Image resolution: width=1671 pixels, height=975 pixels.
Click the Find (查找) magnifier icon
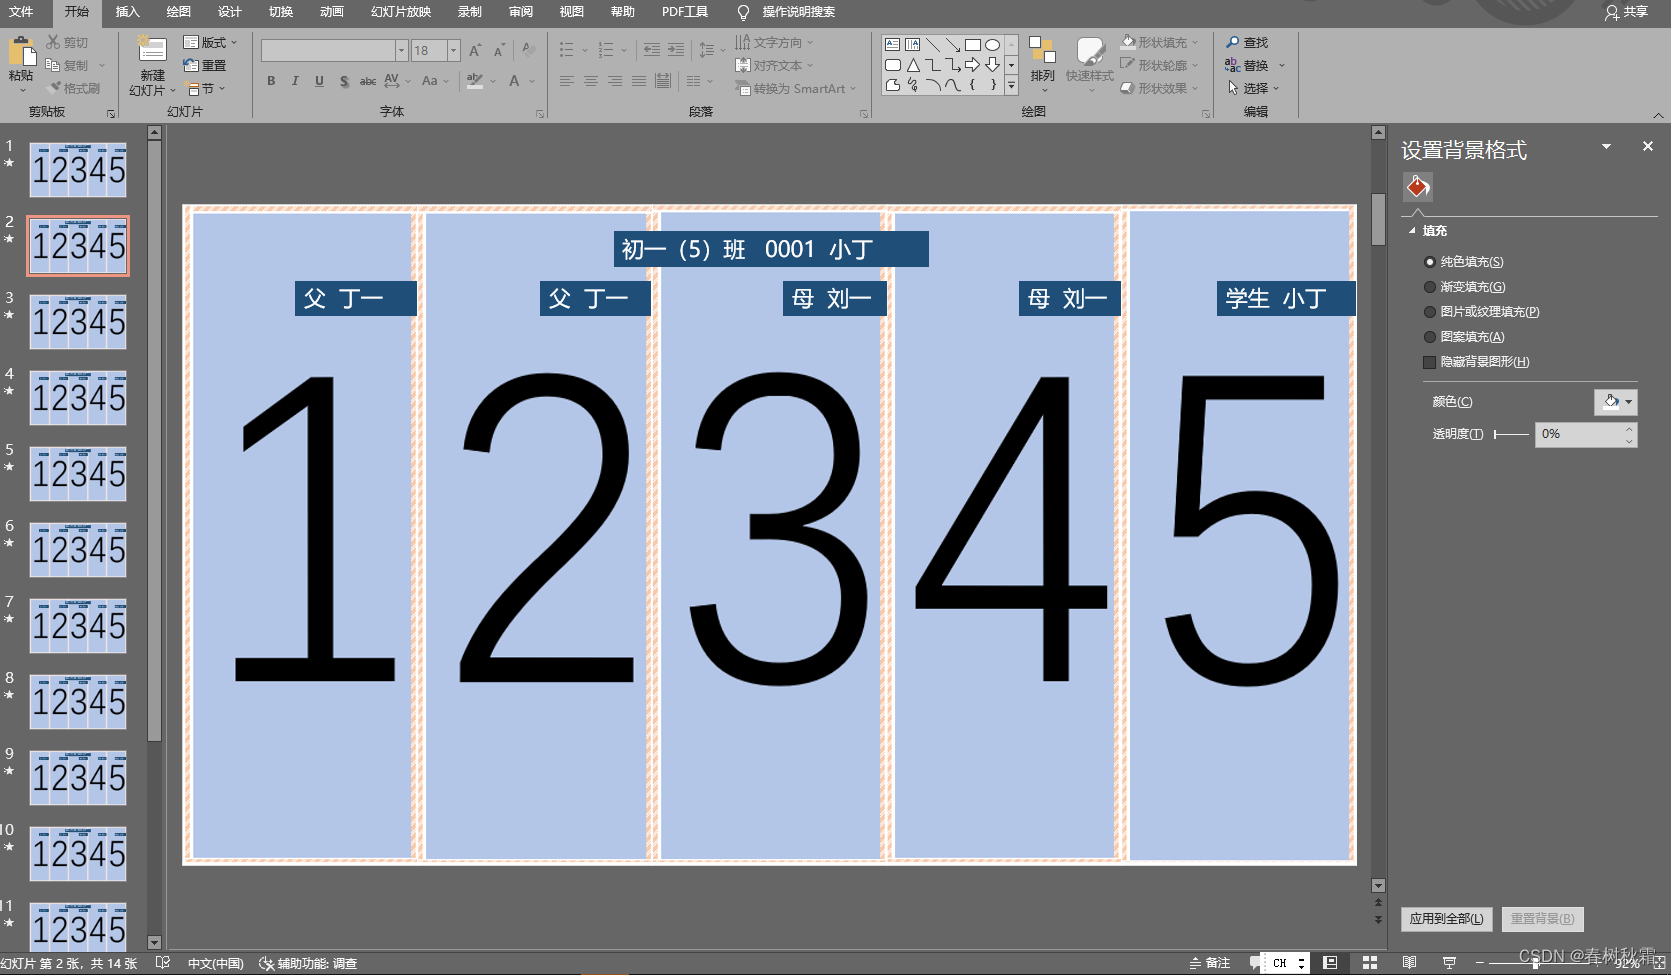click(x=1233, y=42)
